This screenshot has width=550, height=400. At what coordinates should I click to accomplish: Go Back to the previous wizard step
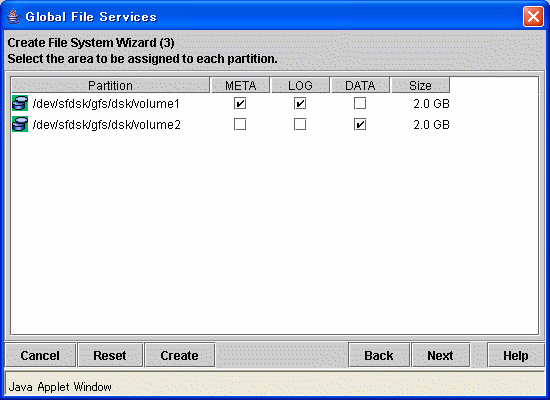point(379,355)
